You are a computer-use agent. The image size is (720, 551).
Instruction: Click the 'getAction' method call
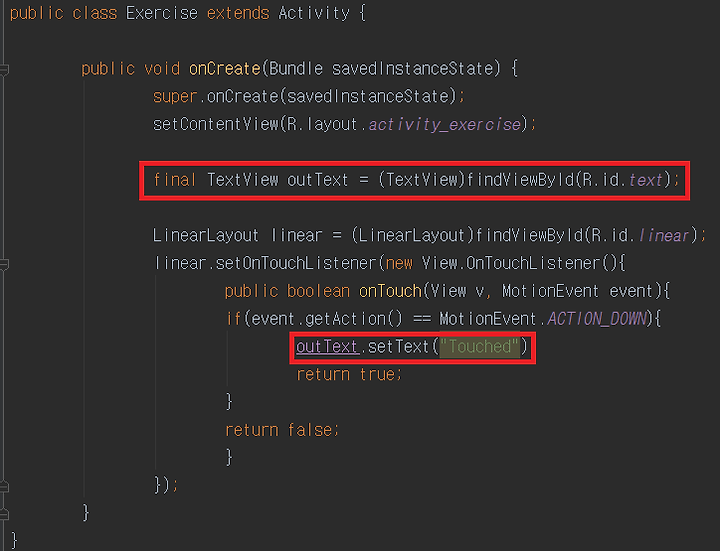[345, 319]
